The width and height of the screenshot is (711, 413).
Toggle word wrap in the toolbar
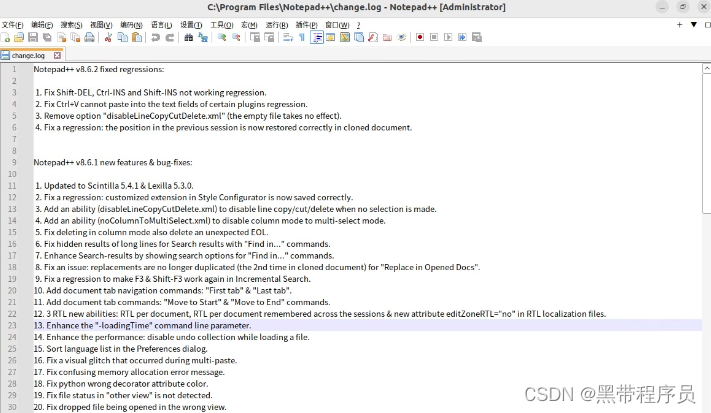(x=288, y=38)
